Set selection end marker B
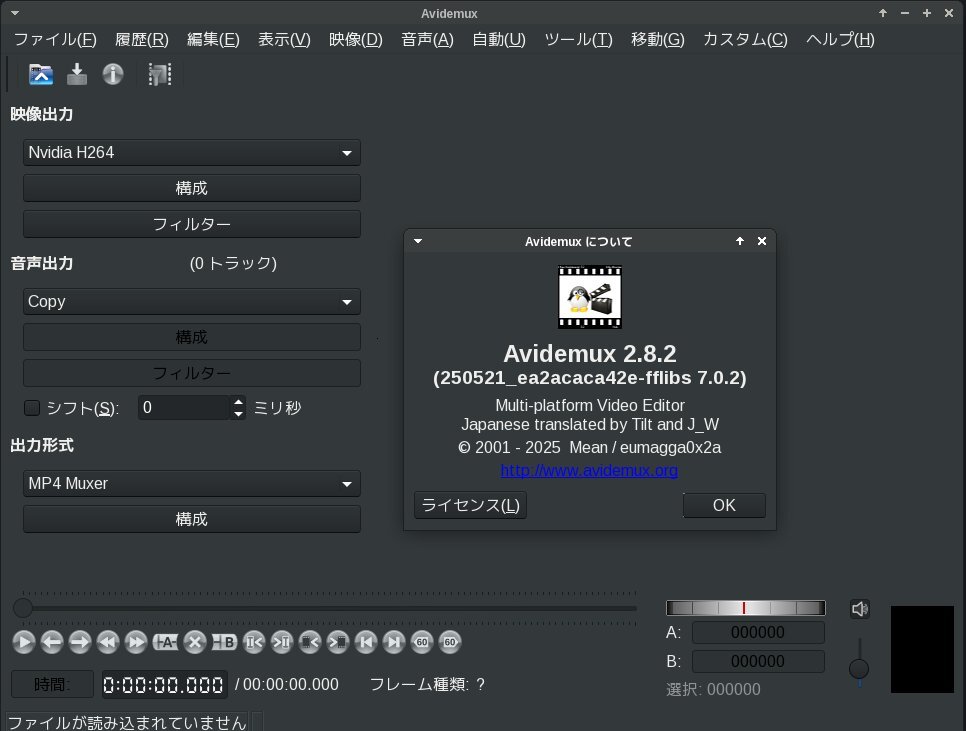 click(224, 642)
